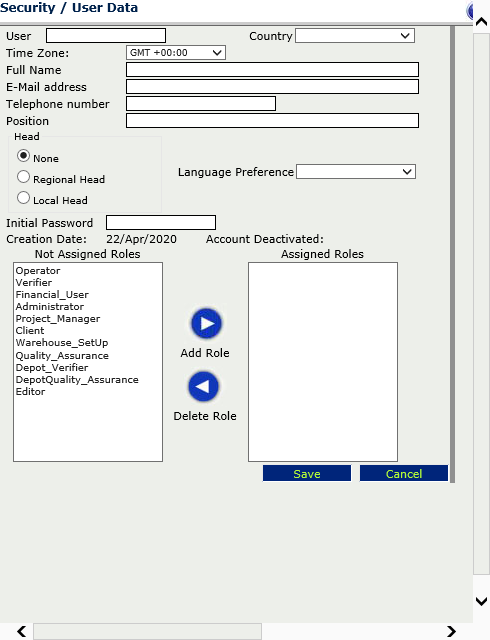The height and width of the screenshot is (640, 490).
Task: Click the Full Name input field
Action: pos(272,69)
